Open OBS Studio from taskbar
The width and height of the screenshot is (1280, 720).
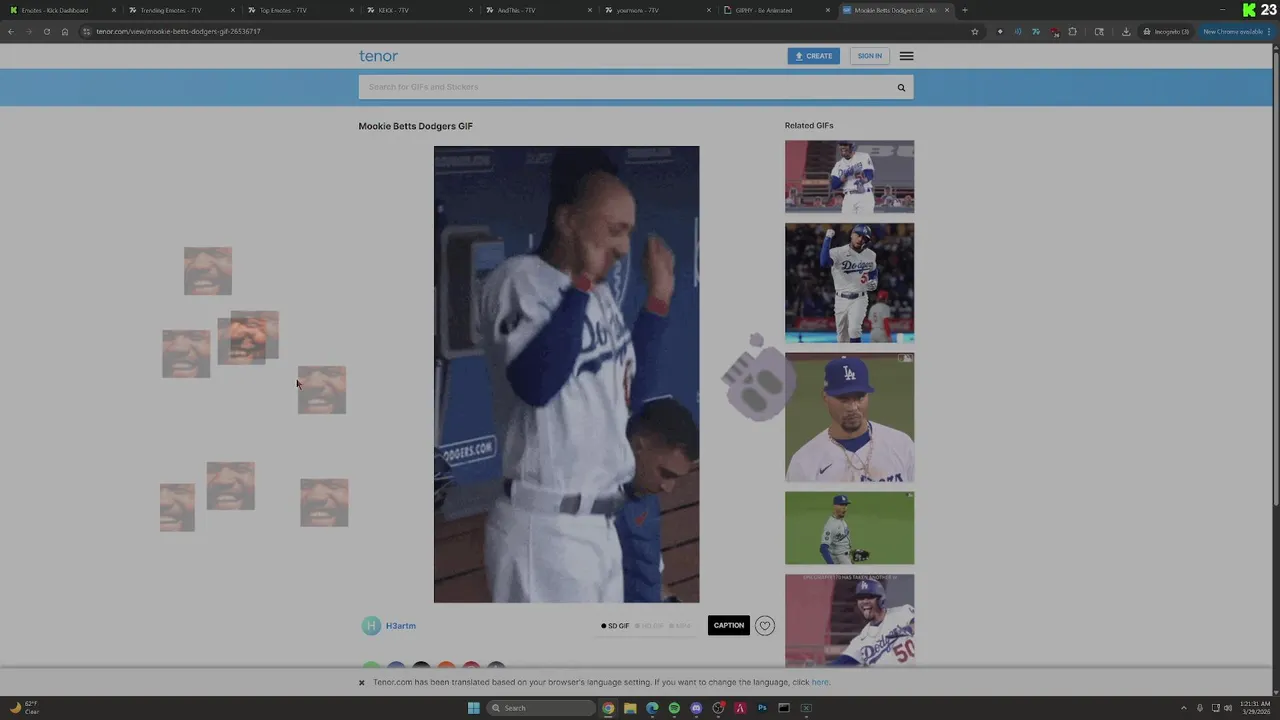coord(718,708)
